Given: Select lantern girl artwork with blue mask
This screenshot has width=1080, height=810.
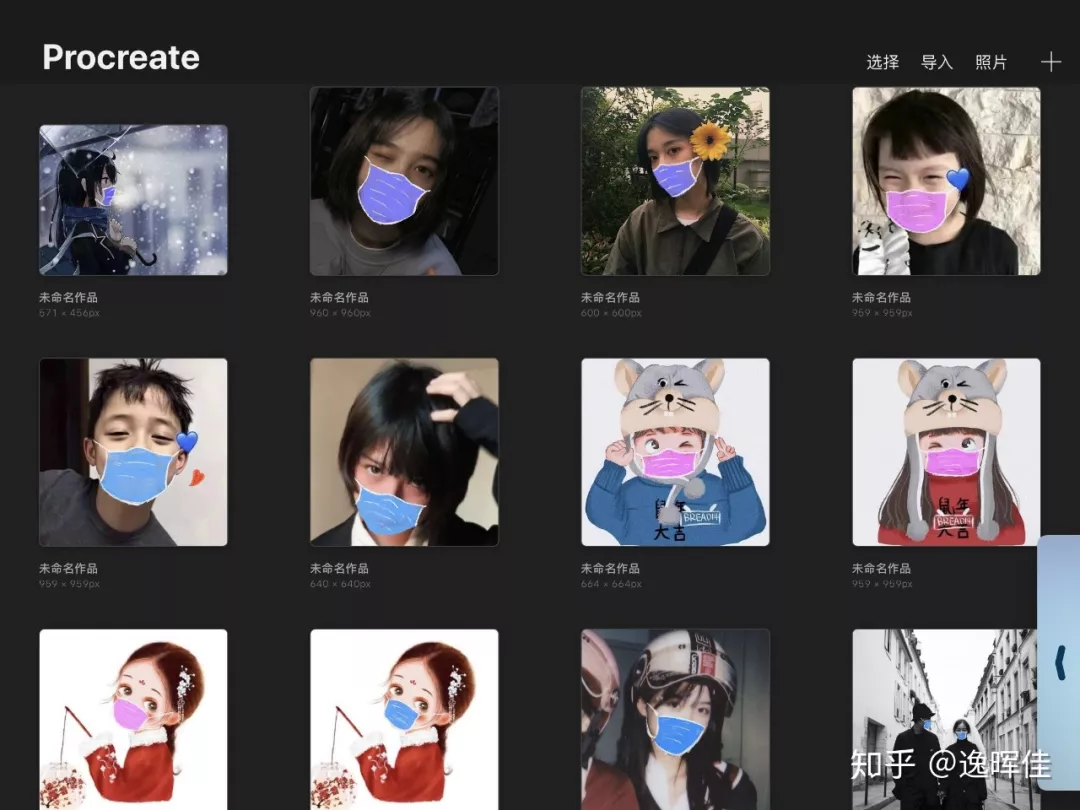Looking at the screenshot, I should [404, 719].
